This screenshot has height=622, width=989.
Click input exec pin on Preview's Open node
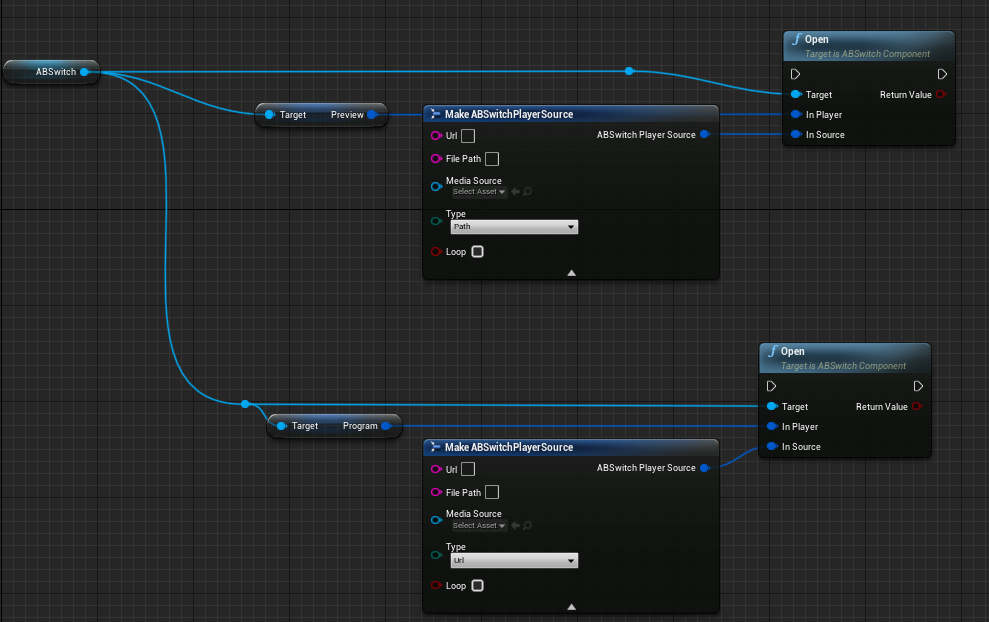pyautogui.click(x=795, y=74)
